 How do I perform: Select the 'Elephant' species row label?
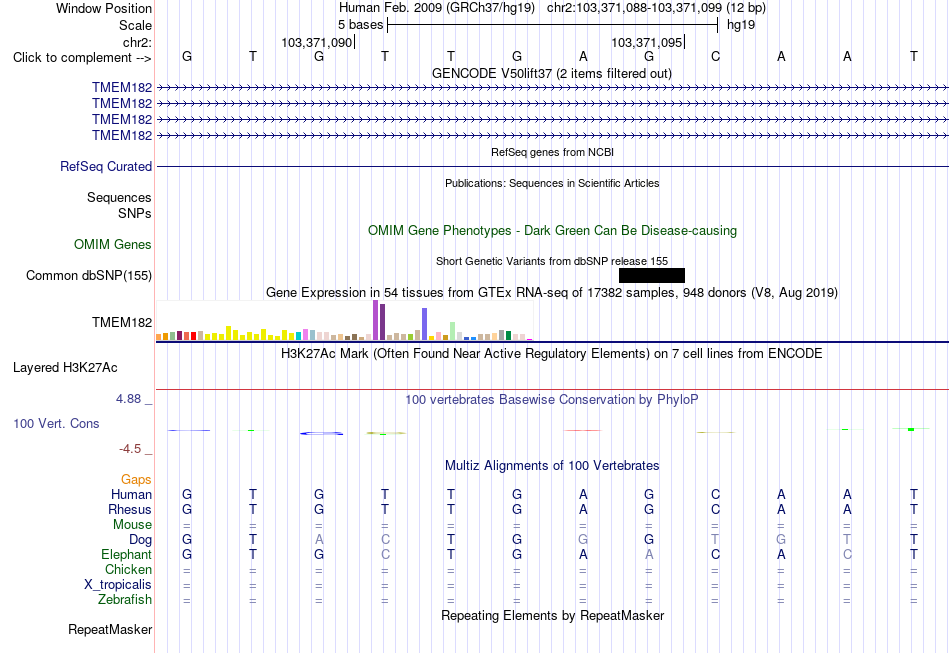[126, 554]
